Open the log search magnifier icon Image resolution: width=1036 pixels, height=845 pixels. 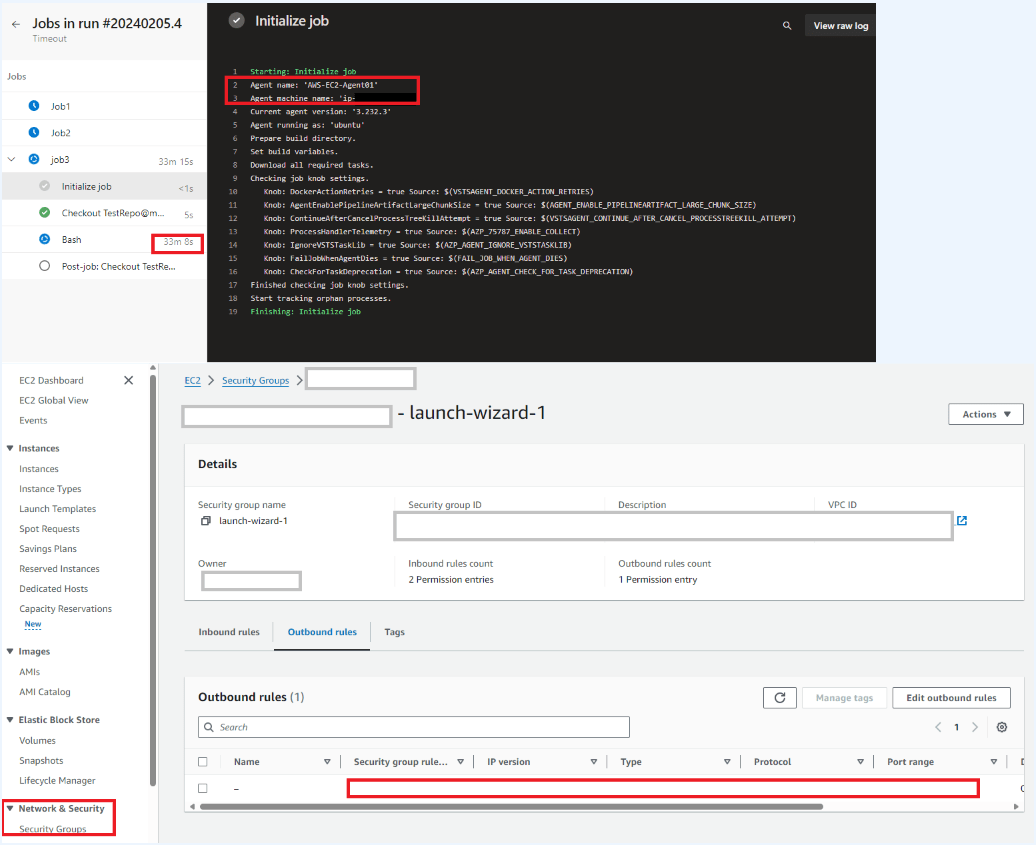[787, 26]
